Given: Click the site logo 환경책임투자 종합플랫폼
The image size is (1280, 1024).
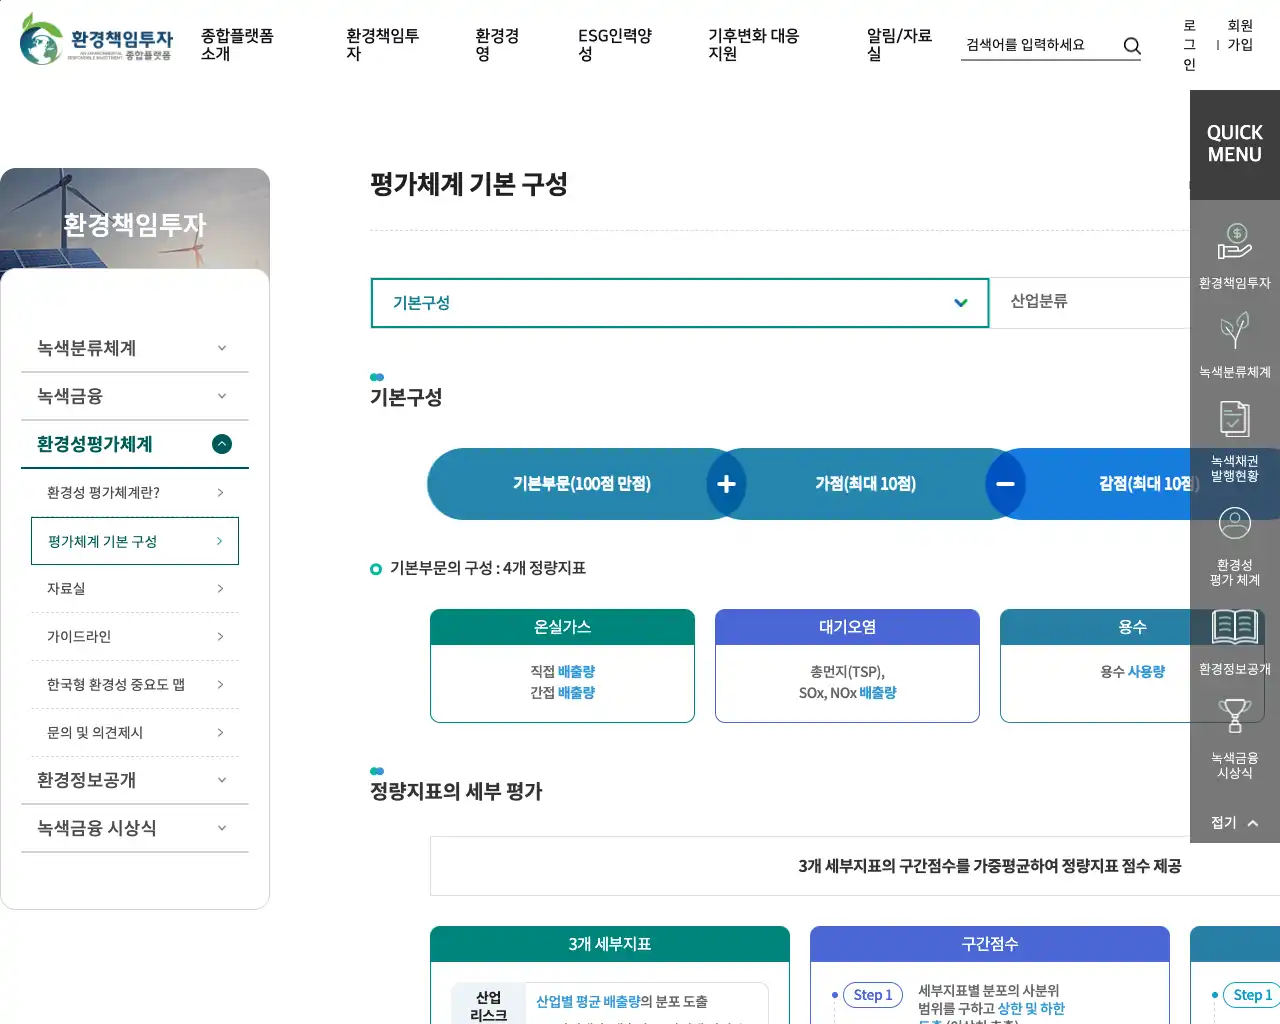Looking at the screenshot, I should point(97,40).
